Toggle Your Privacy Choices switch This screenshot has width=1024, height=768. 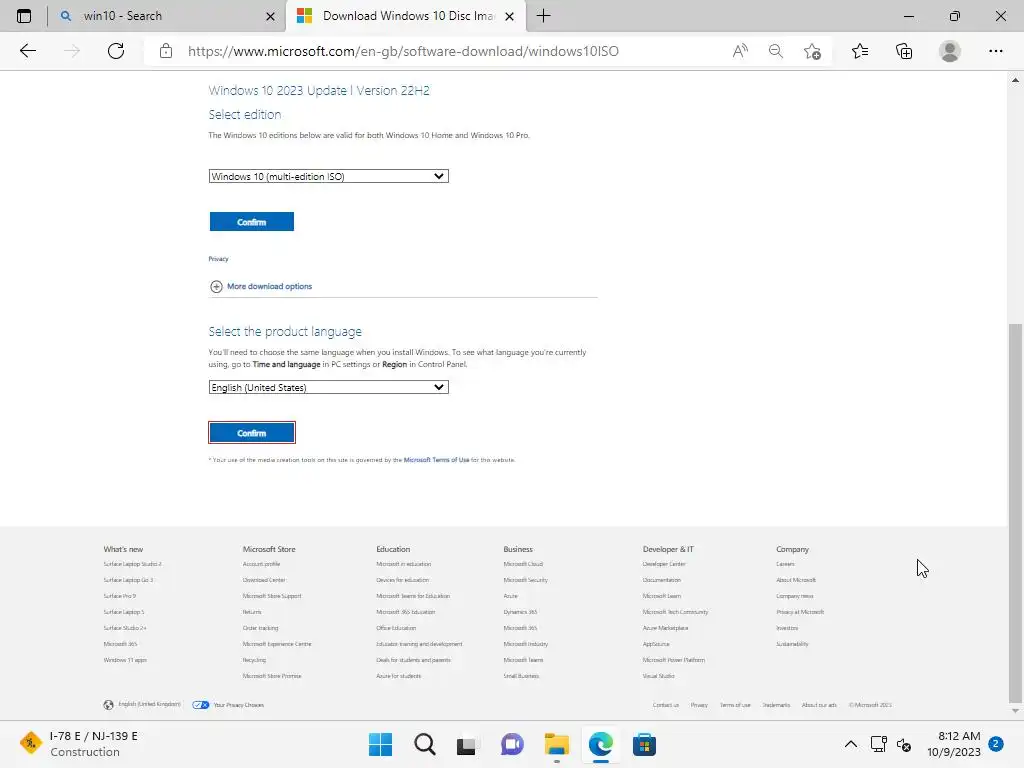[200, 705]
